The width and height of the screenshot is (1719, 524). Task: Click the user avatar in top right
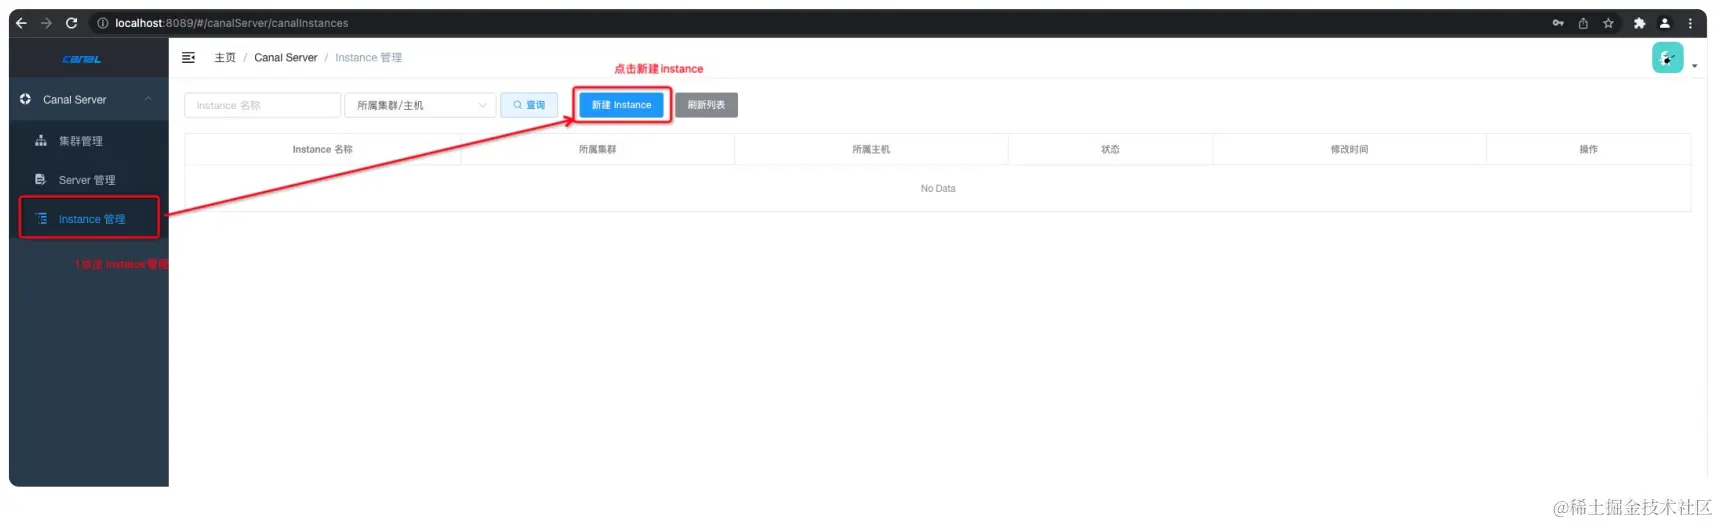[1667, 58]
